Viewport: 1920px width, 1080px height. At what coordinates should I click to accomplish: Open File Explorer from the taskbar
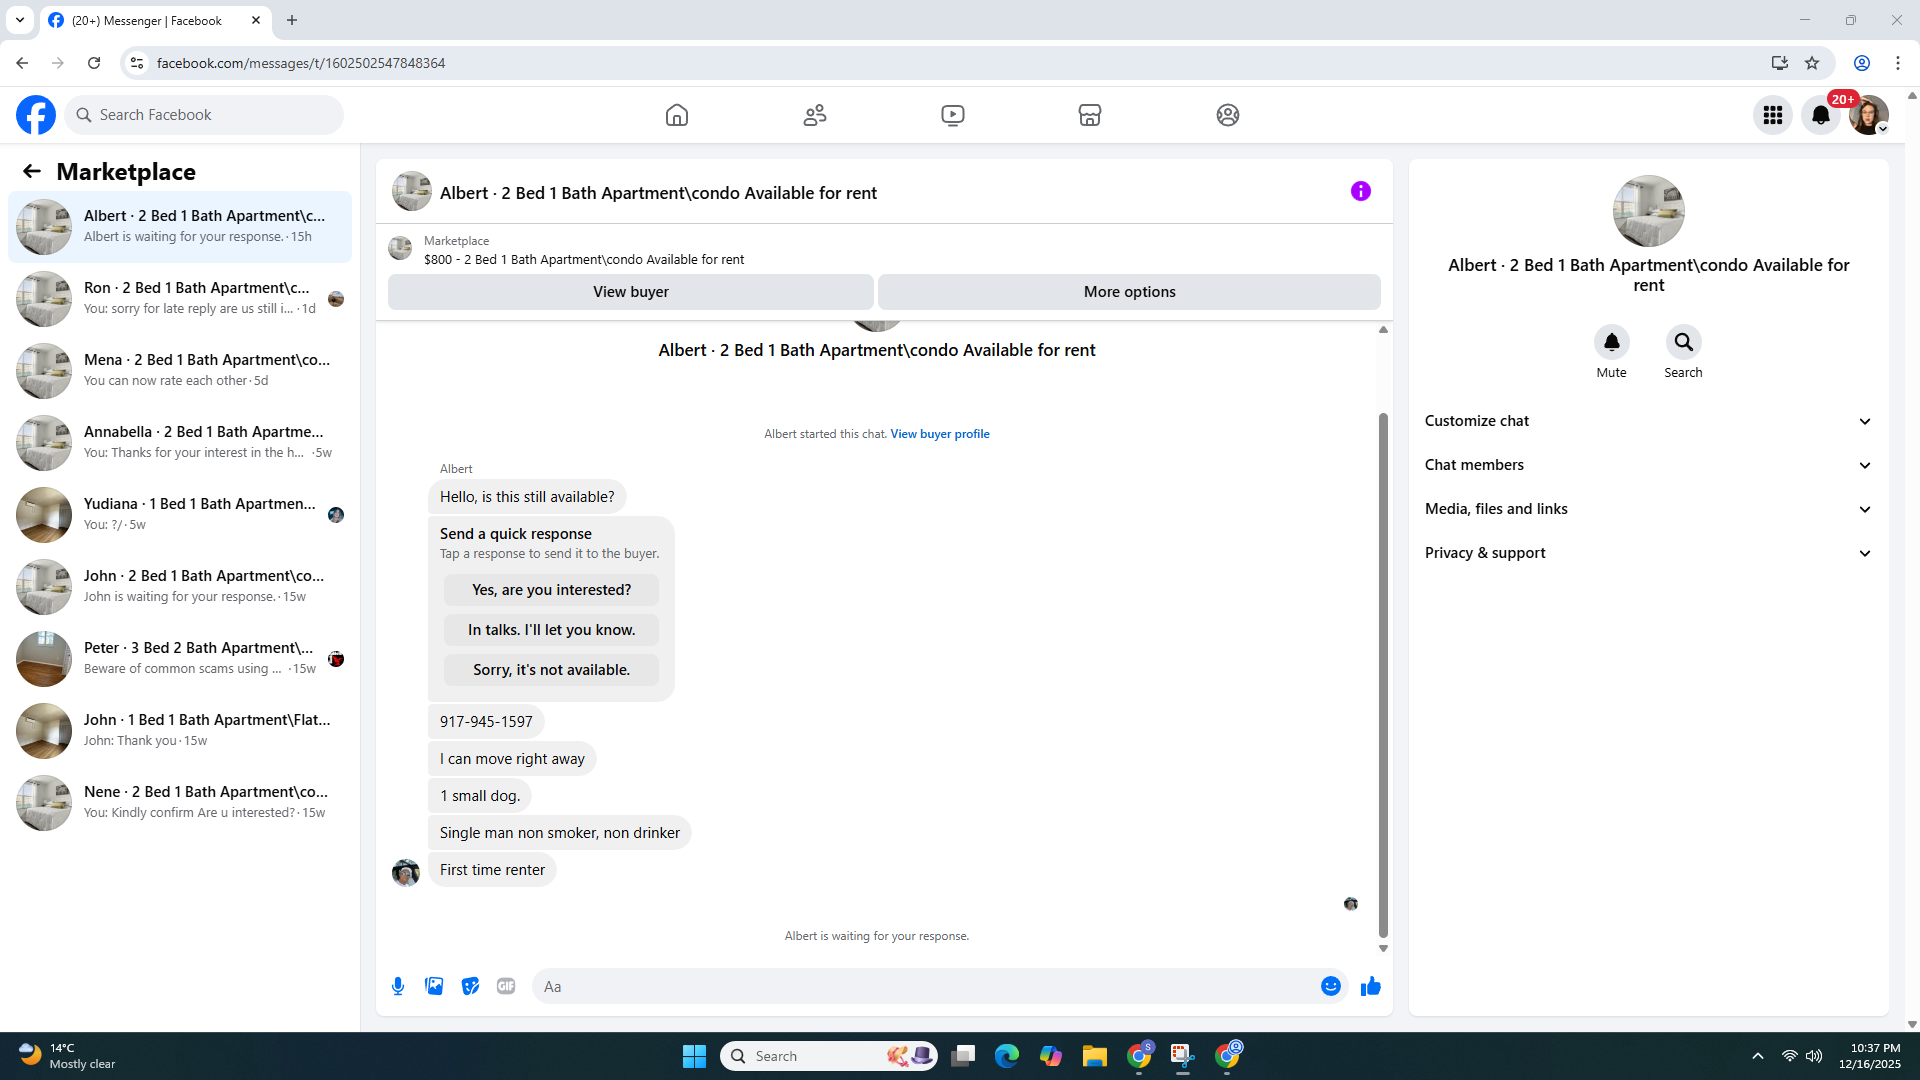coord(1094,1056)
